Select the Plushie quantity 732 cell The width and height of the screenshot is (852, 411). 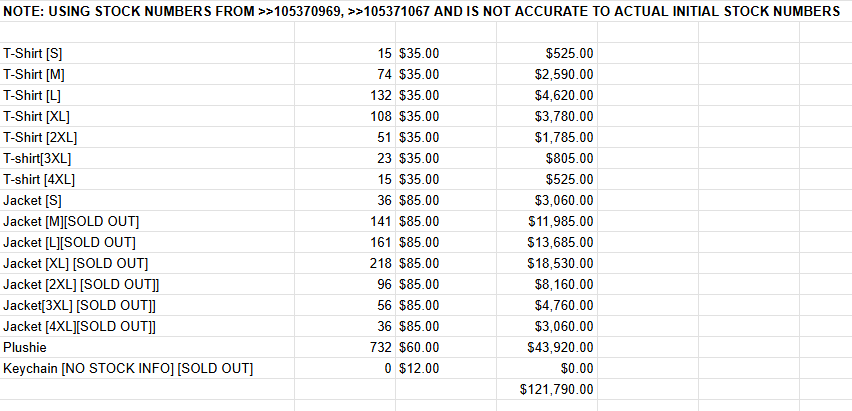pyautogui.click(x=345, y=347)
